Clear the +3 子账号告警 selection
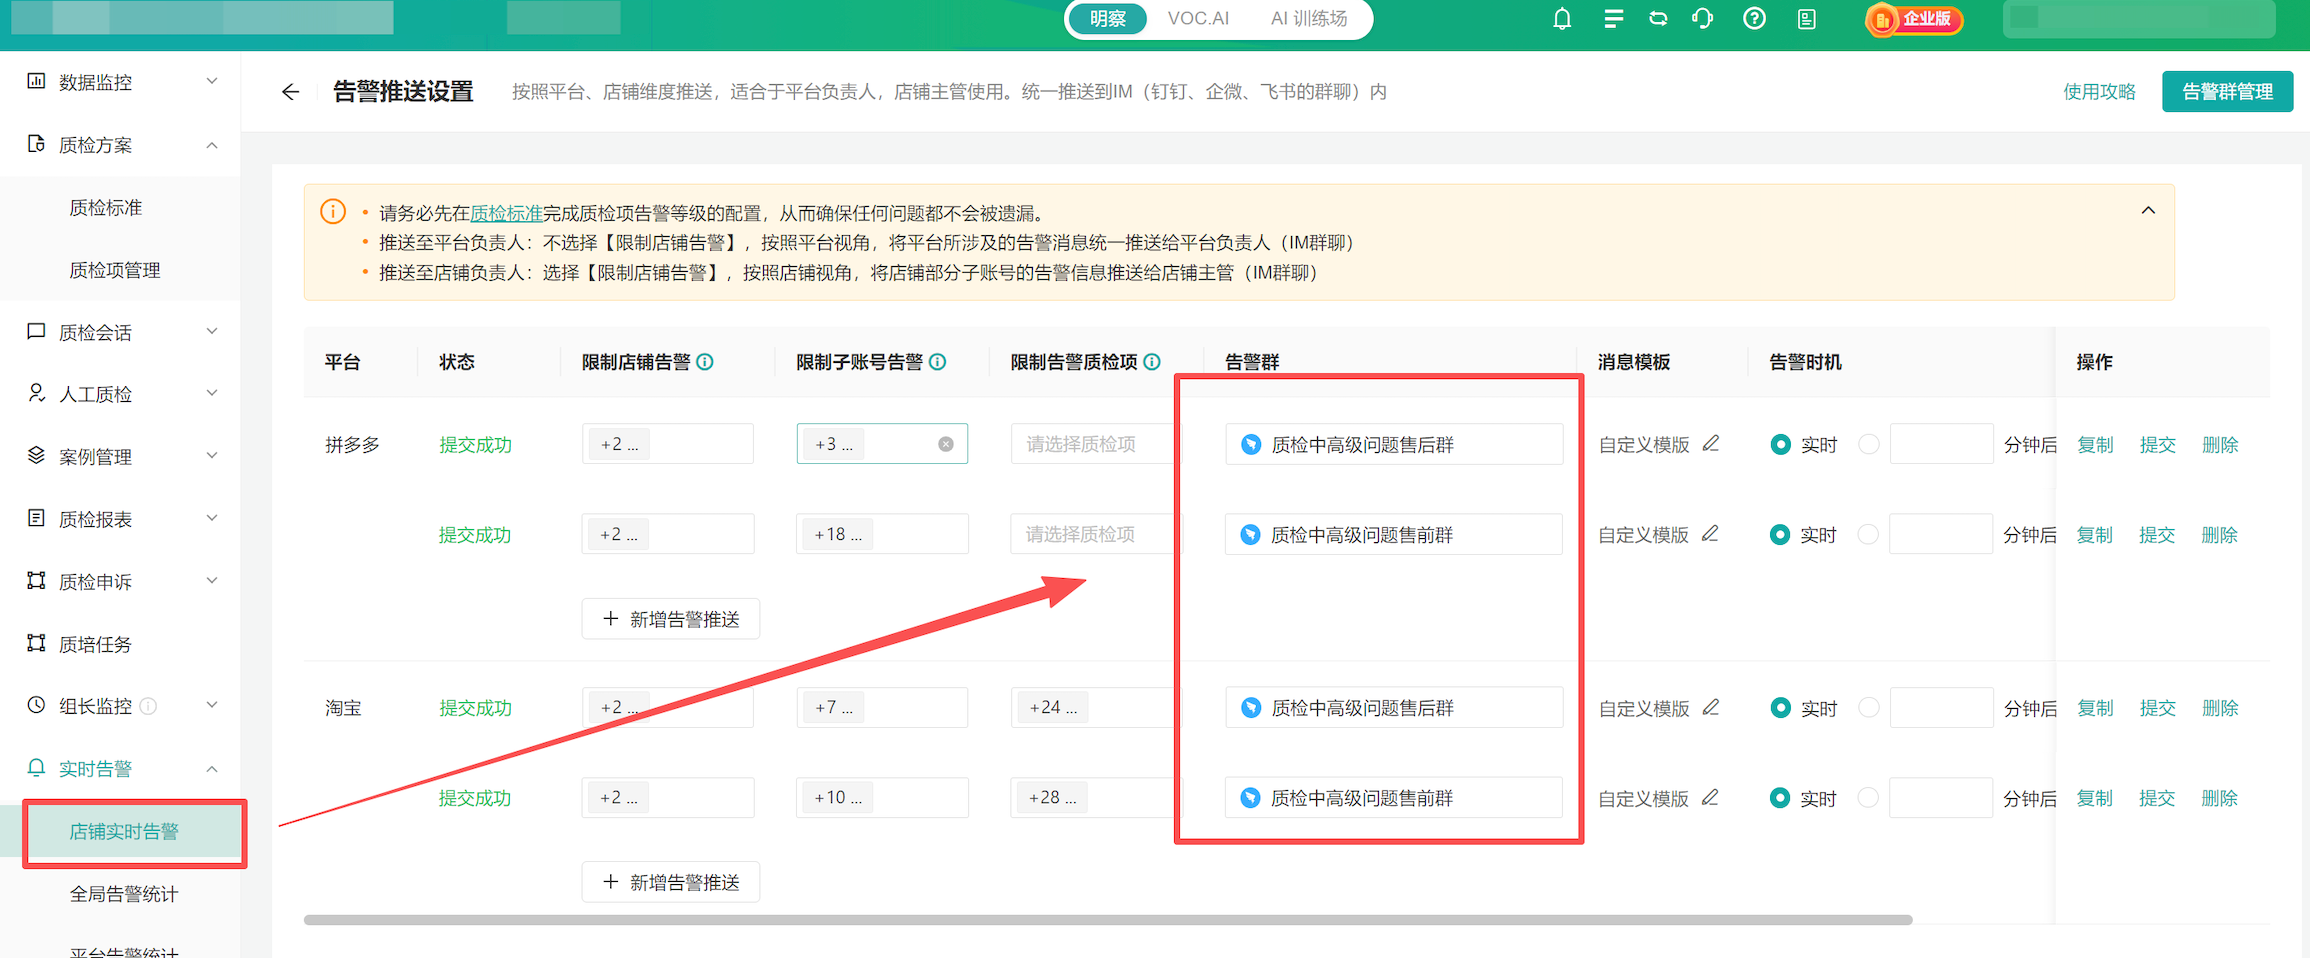The width and height of the screenshot is (2310, 958). 945,443
